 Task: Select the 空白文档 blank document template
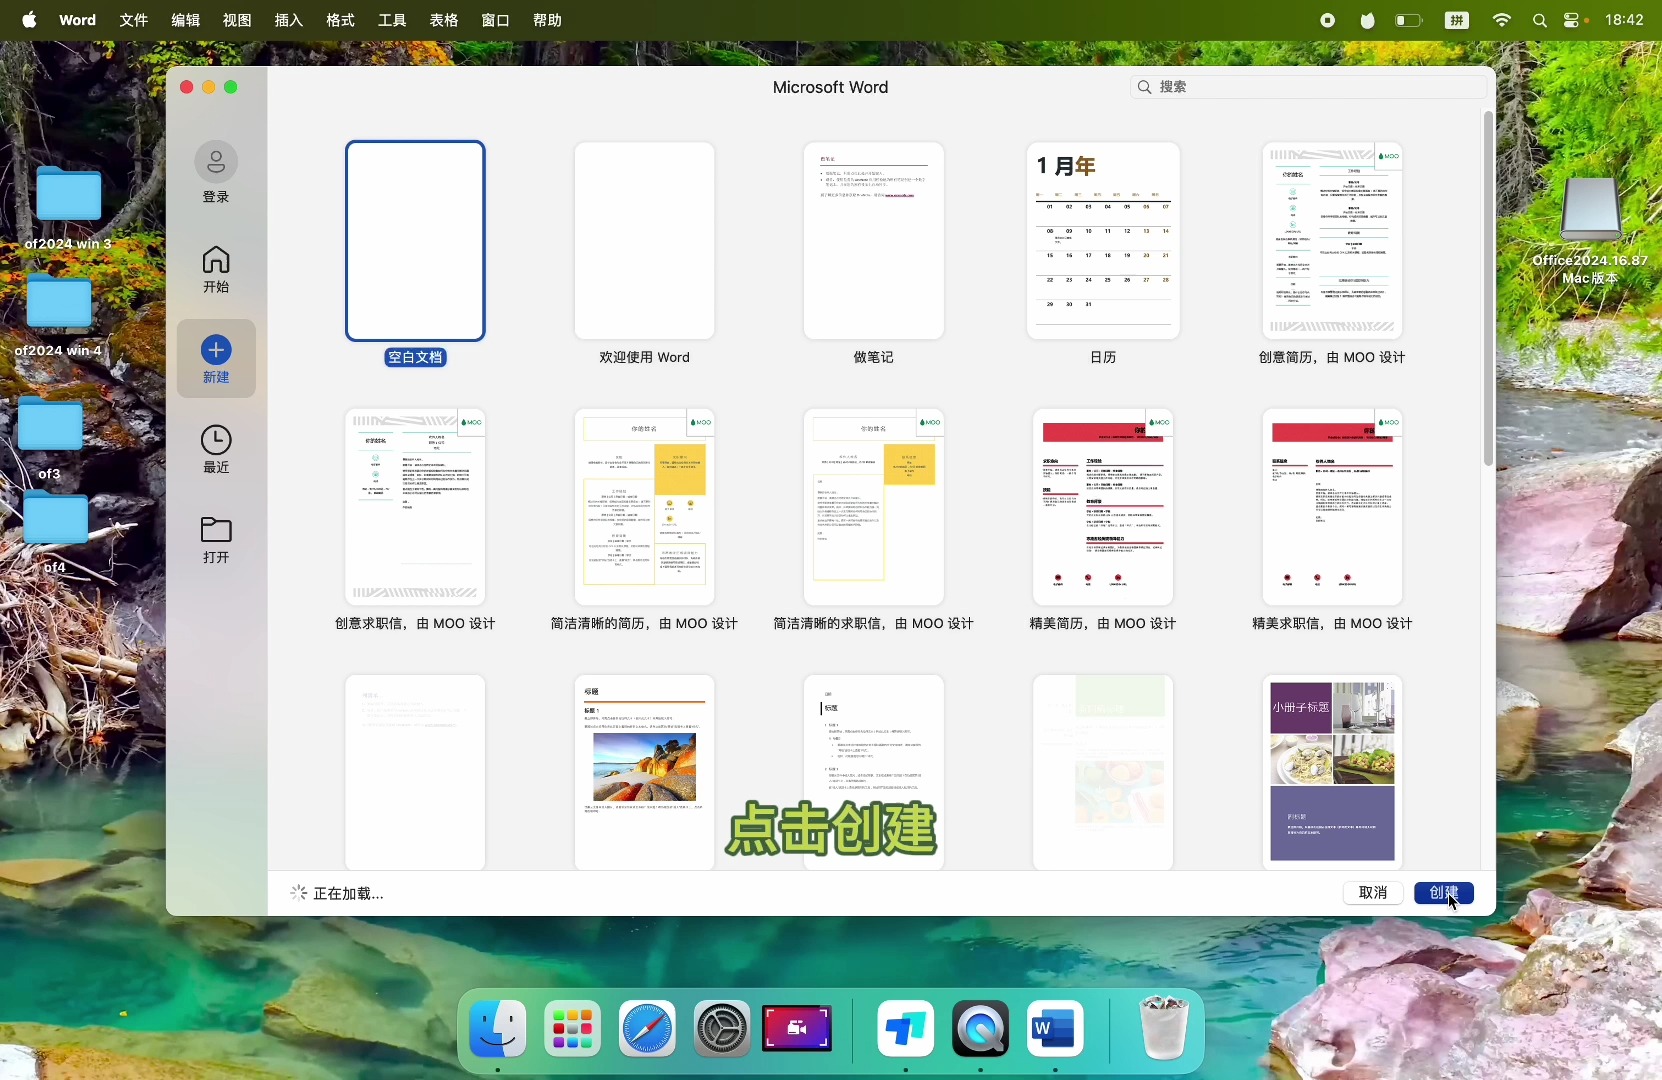[415, 241]
